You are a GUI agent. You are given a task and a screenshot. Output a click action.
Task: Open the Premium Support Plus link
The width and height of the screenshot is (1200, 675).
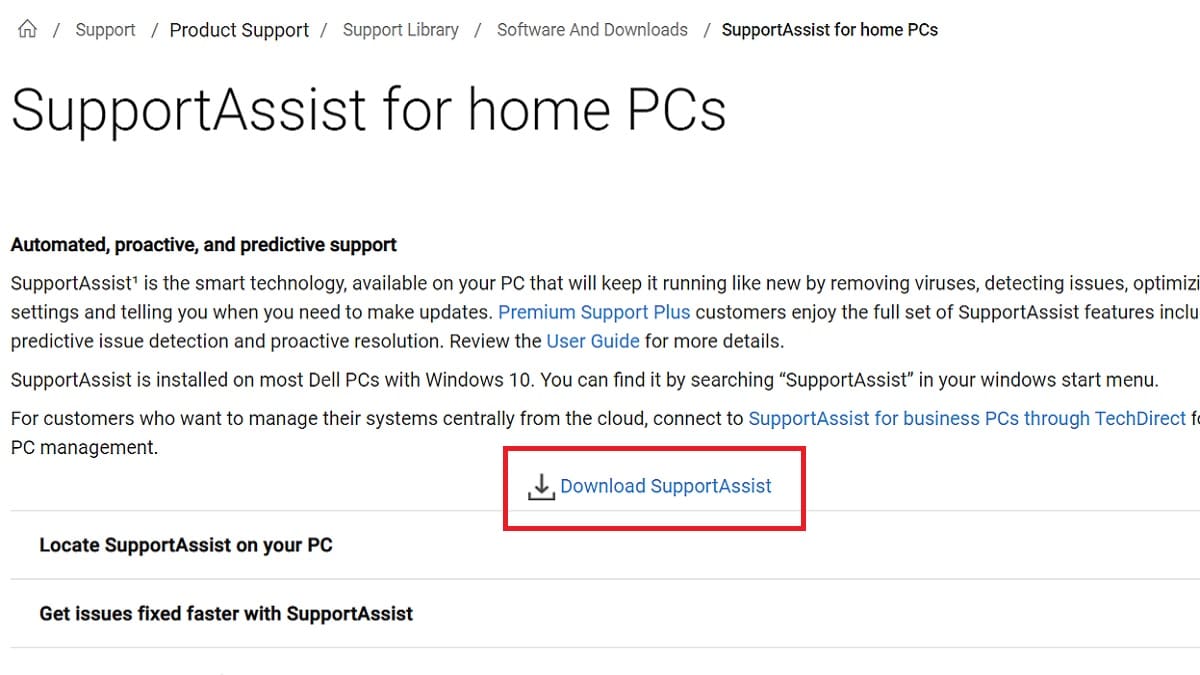point(594,312)
